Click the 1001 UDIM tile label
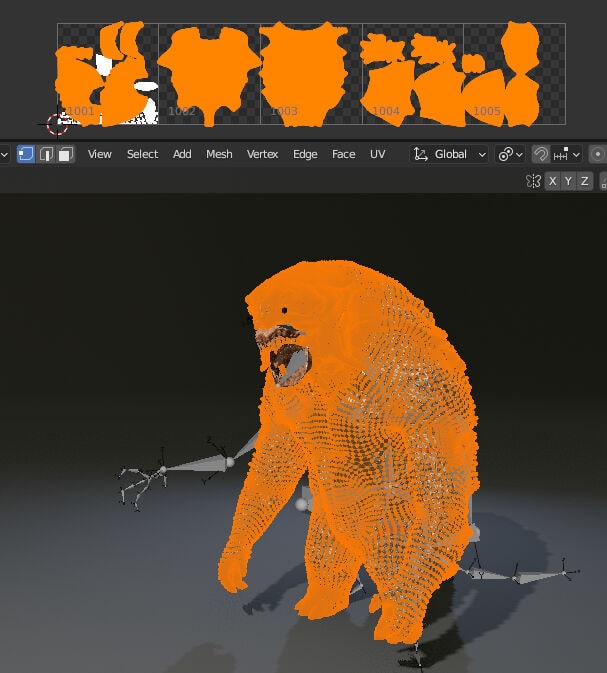This screenshot has height=673, width=607. (81, 111)
